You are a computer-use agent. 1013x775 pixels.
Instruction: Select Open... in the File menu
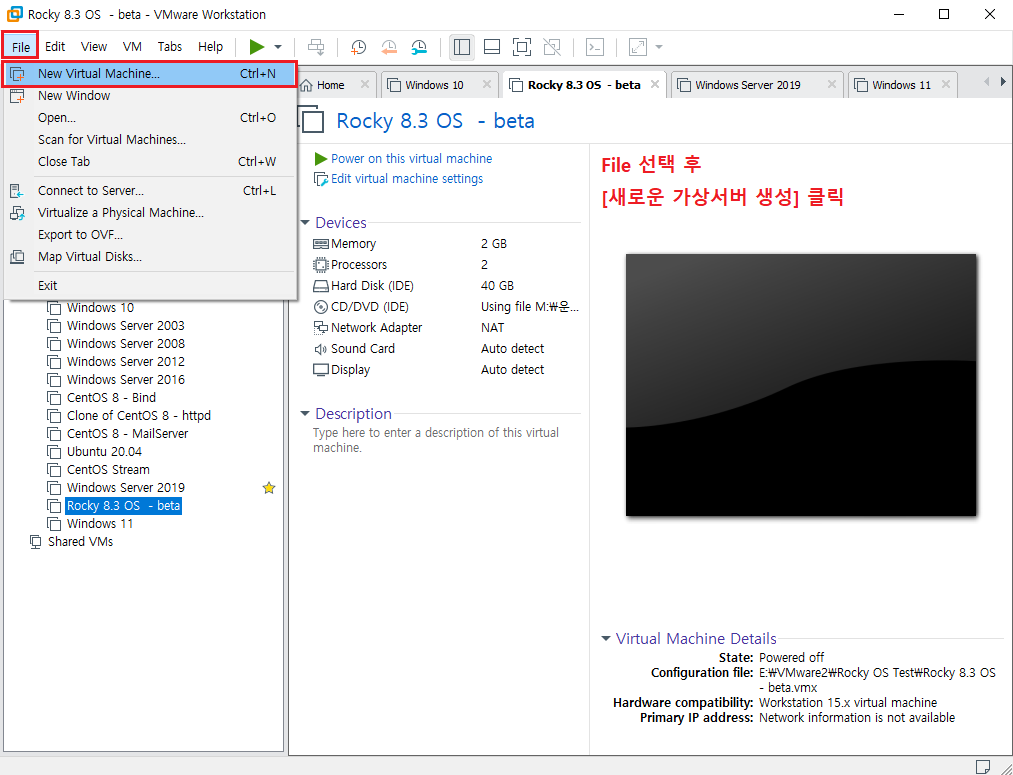click(150, 118)
